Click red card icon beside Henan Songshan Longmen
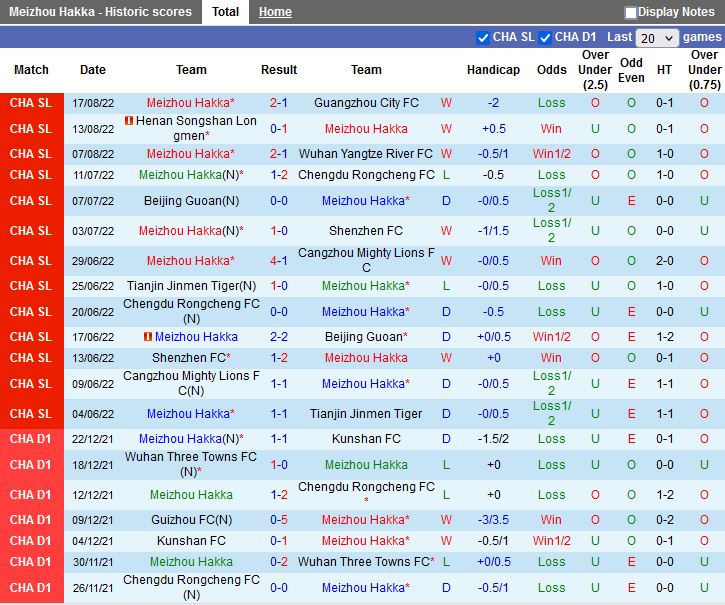Screen dimensions: 725x605 (129, 121)
